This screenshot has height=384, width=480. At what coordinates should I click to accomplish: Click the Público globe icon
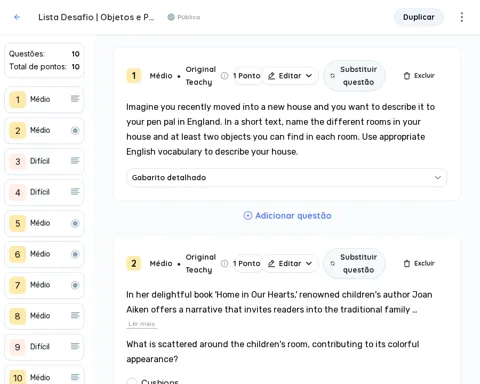pyautogui.click(x=171, y=17)
